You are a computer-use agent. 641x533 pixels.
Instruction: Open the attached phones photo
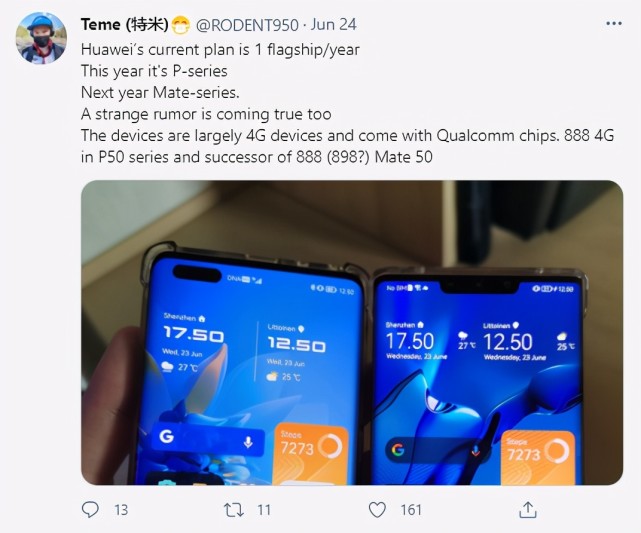coord(352,332)
